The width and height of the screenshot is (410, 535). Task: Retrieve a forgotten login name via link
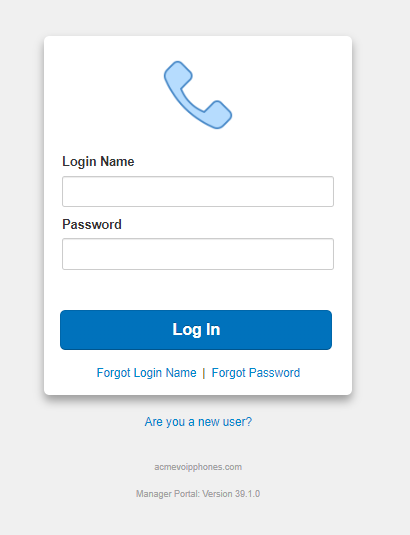(146, 373)
